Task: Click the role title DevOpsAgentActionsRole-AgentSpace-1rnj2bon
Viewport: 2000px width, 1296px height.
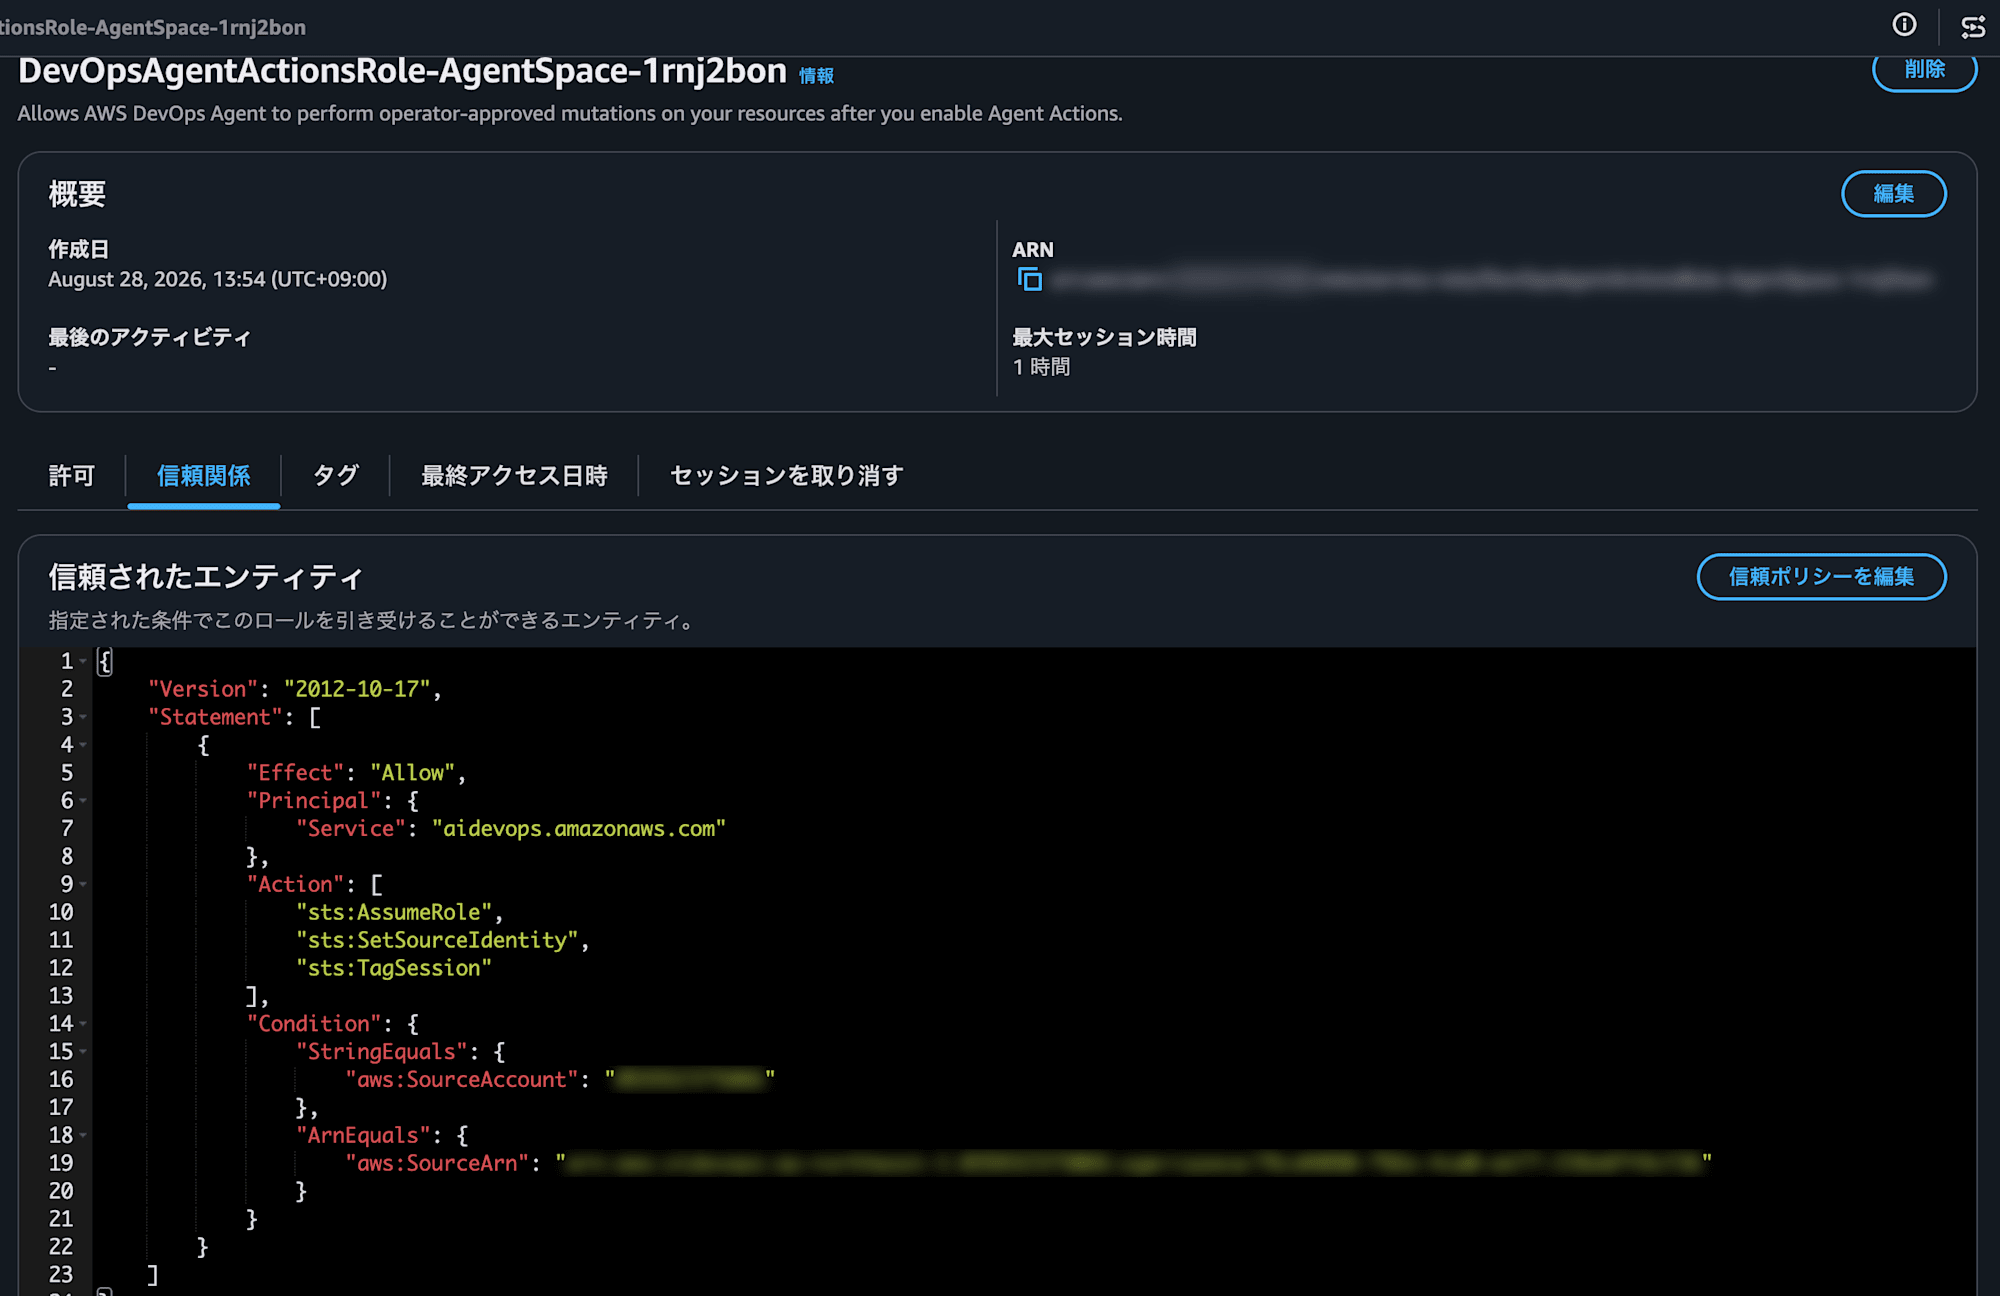Action: click(402, 71)
